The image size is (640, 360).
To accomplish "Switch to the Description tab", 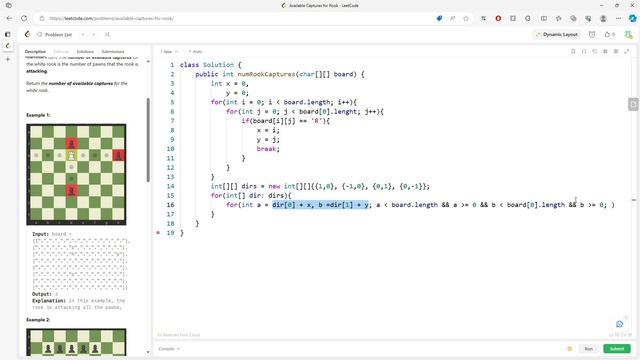I will coord(35,51).
